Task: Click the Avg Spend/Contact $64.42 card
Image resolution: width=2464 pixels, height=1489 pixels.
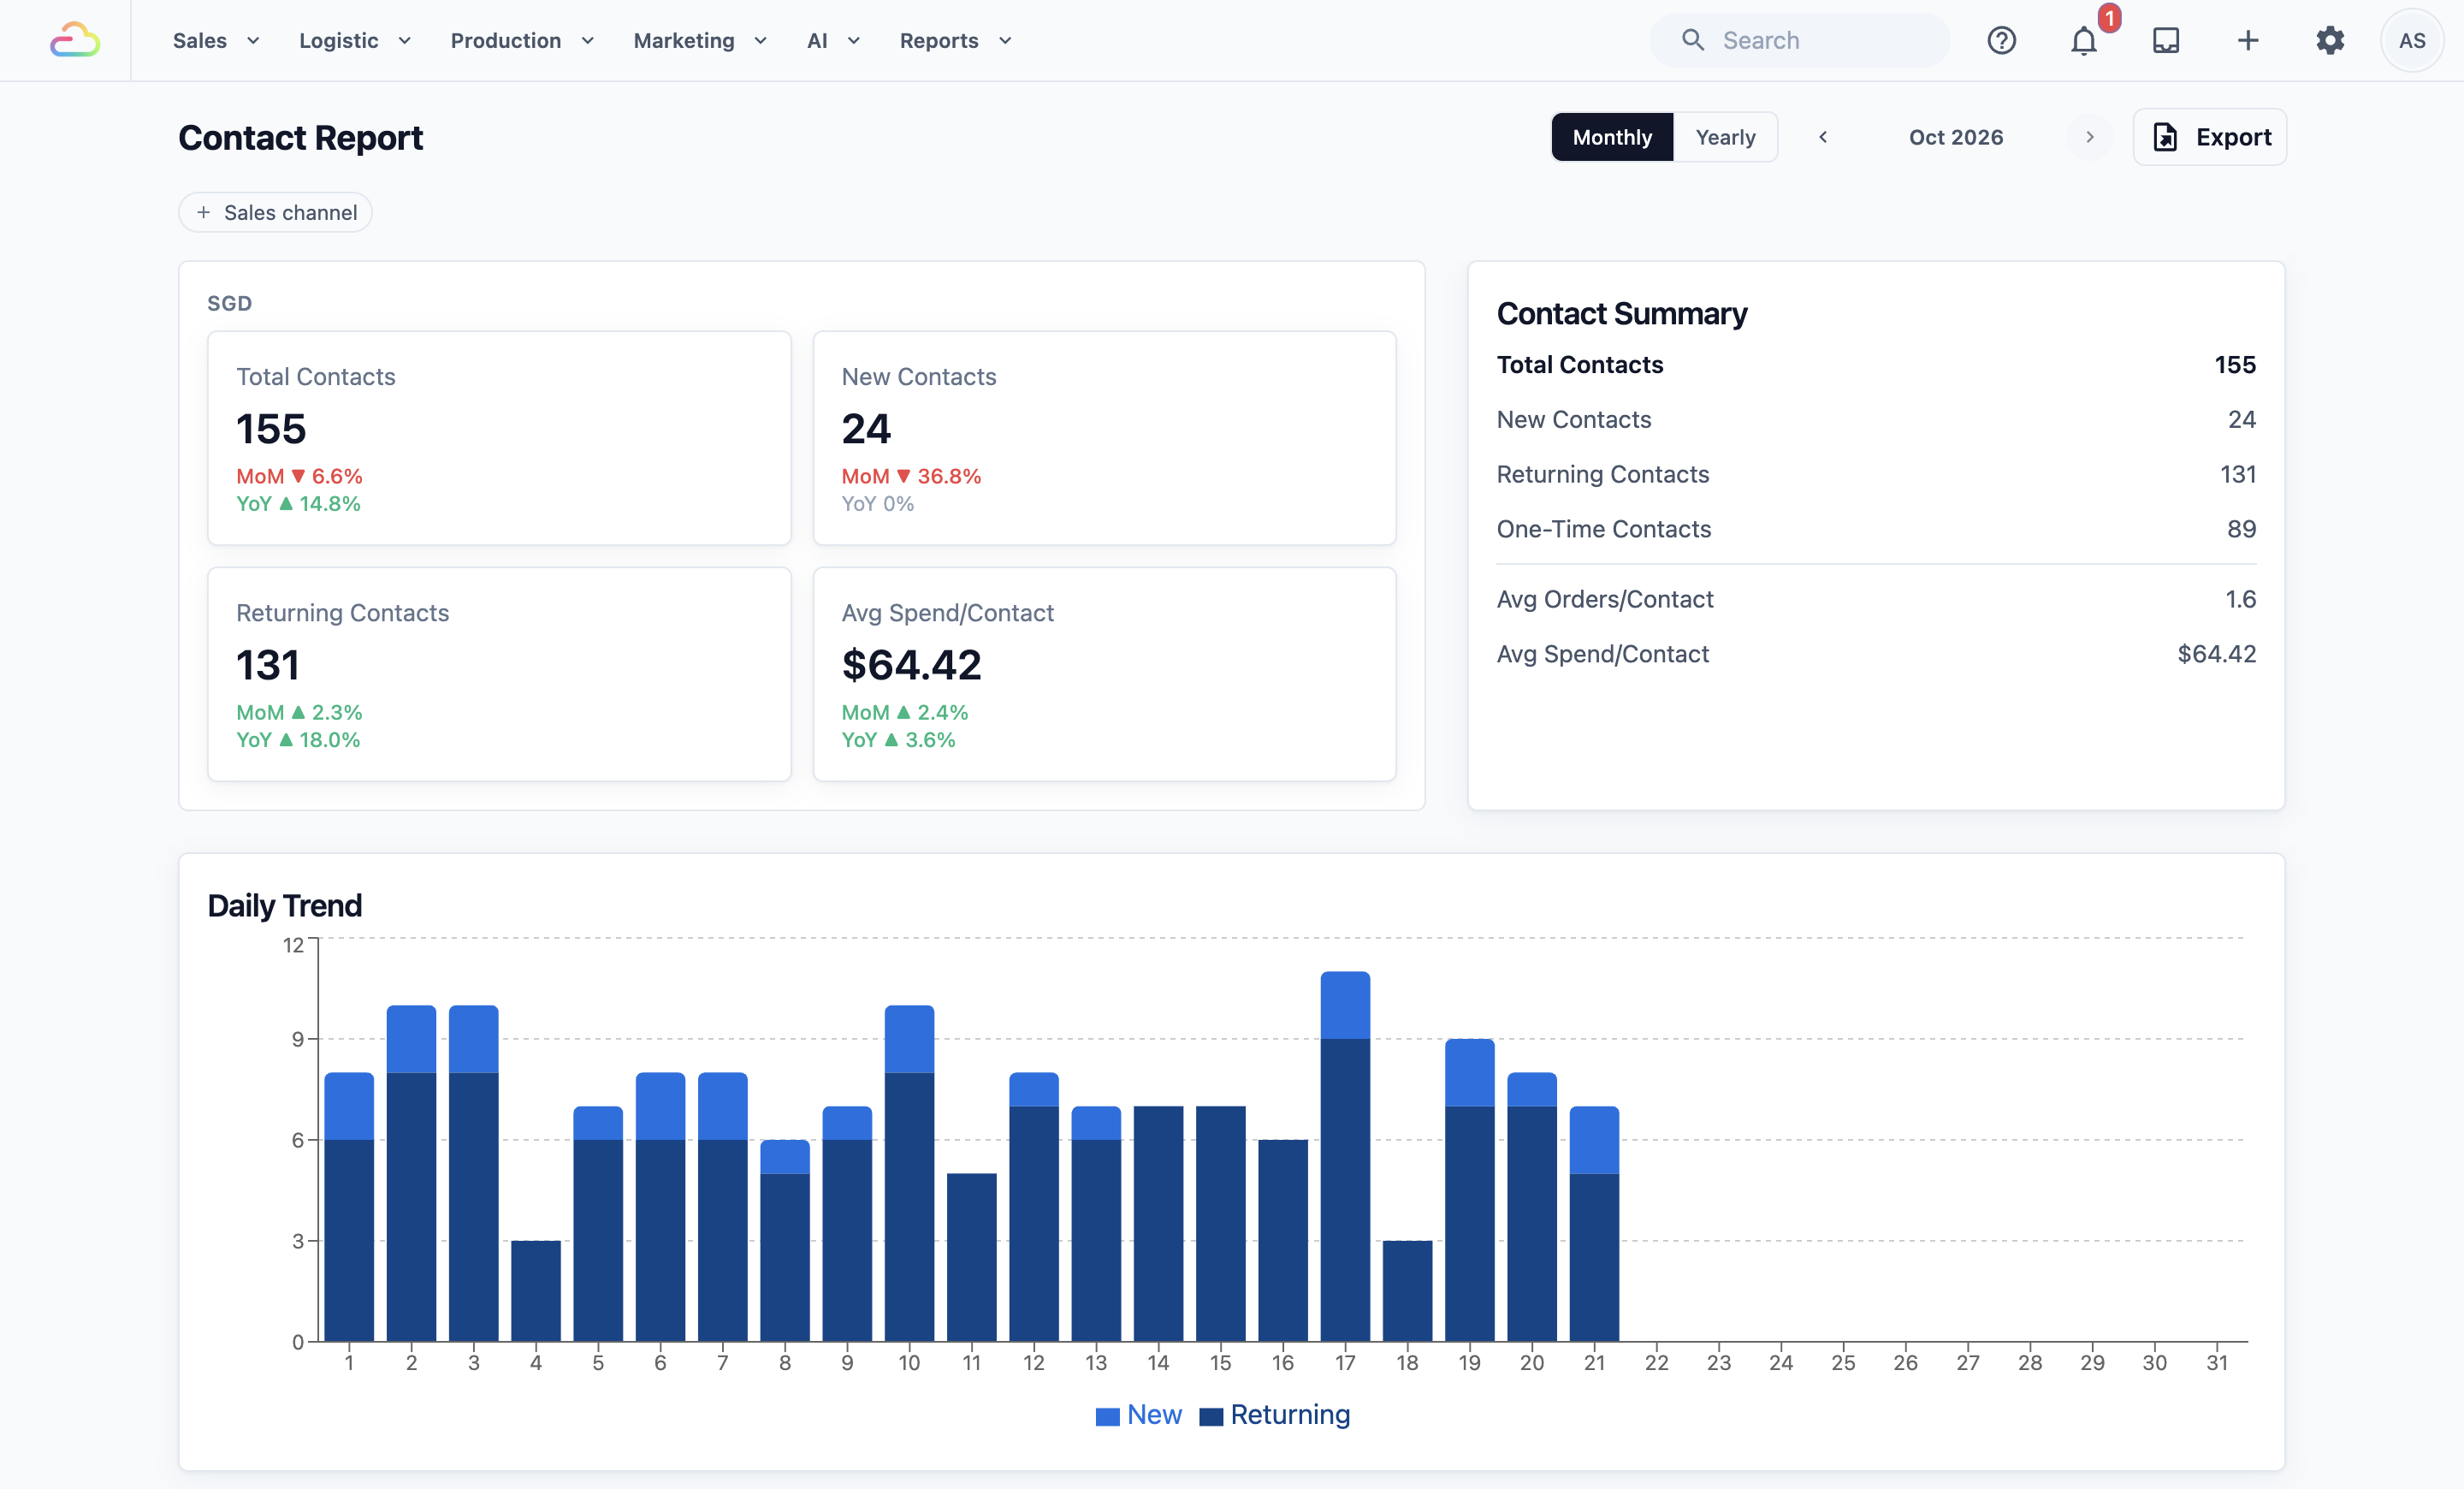Action: (x=1104, y=674)
